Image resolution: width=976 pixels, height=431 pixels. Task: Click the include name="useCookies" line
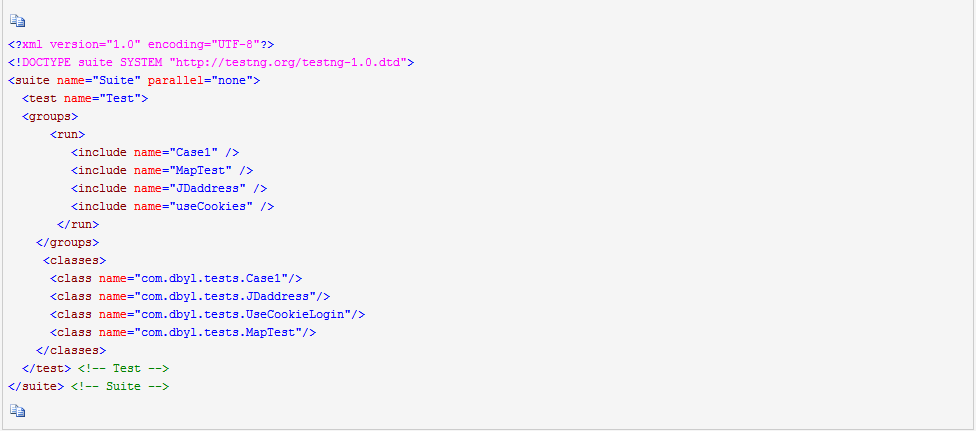pos(172,206)
